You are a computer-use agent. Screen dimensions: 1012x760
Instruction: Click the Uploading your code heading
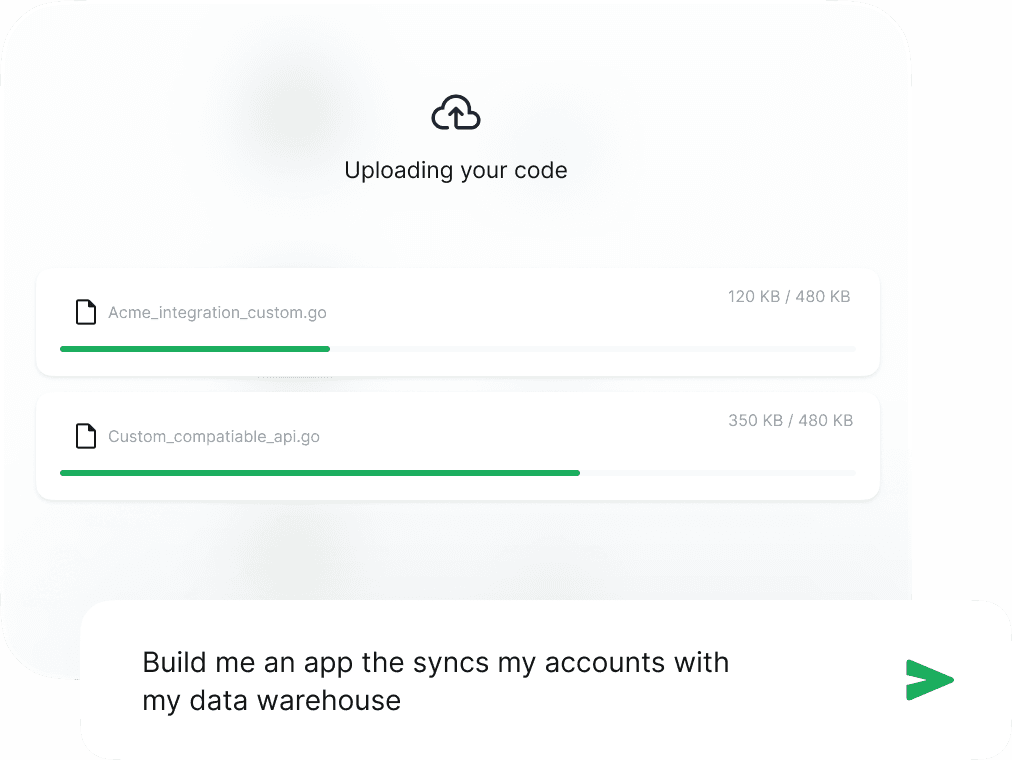456,170
